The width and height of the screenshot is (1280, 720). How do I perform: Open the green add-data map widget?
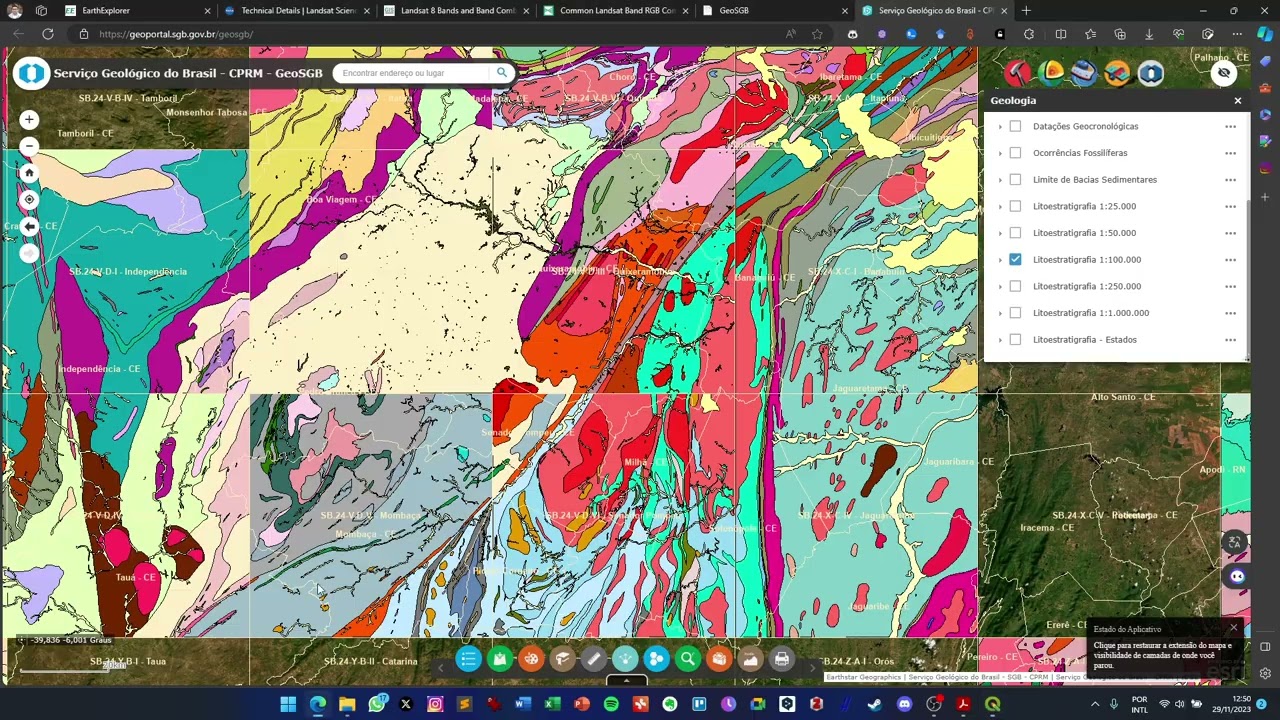[x=499, y=658]
